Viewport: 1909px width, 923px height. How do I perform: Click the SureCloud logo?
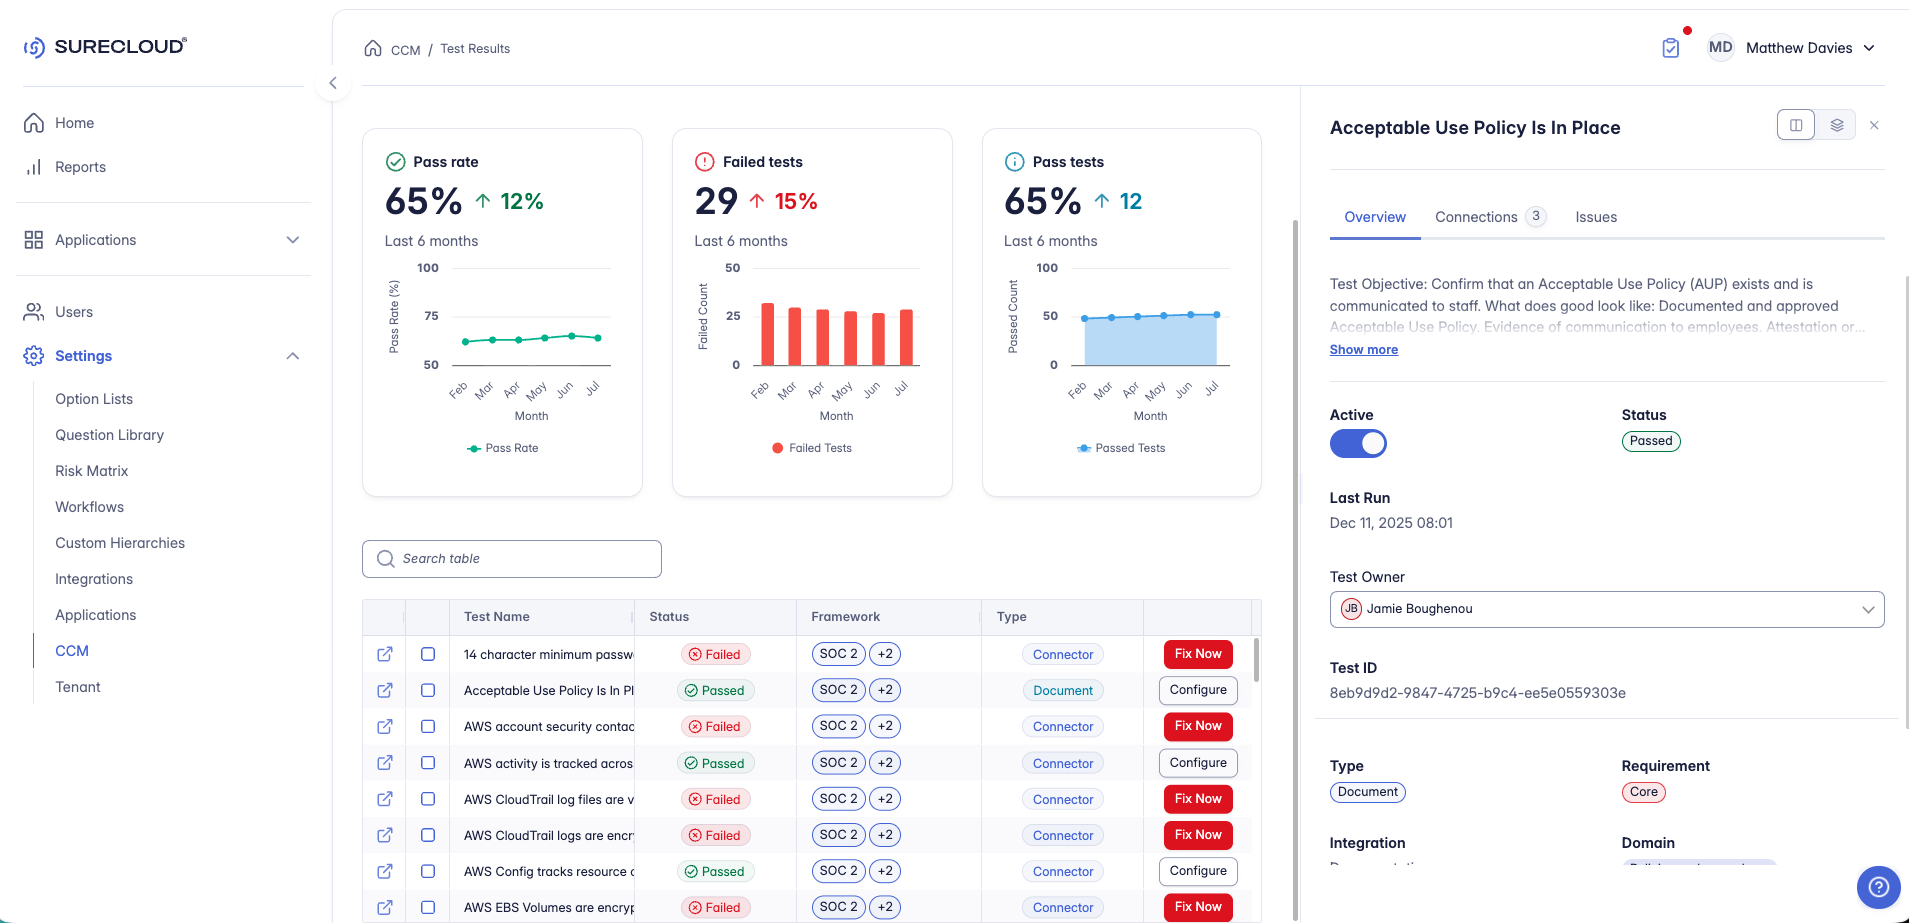coord(105,47)
